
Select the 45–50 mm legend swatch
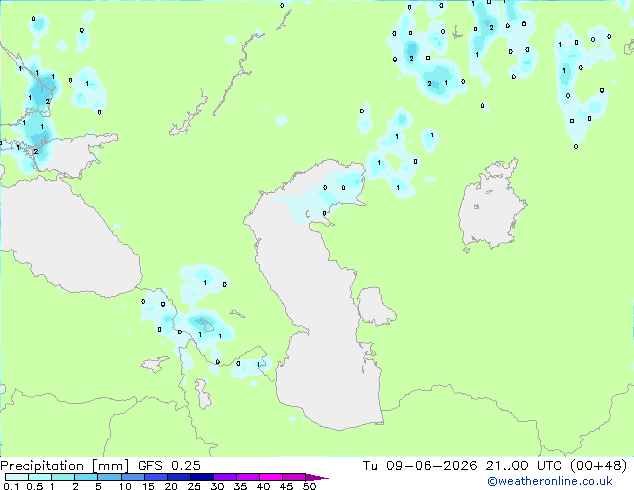click(x=294, y=477)
